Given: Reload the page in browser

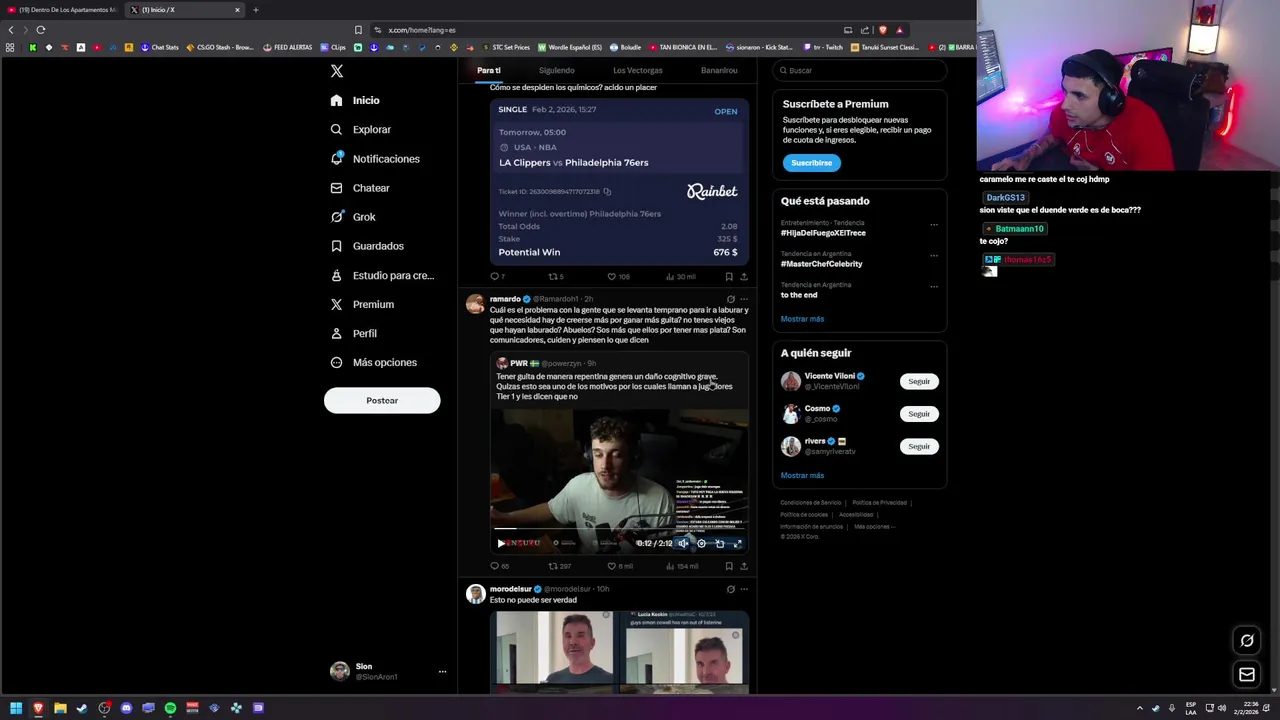Looking at the screenshot, I should 41,30.
